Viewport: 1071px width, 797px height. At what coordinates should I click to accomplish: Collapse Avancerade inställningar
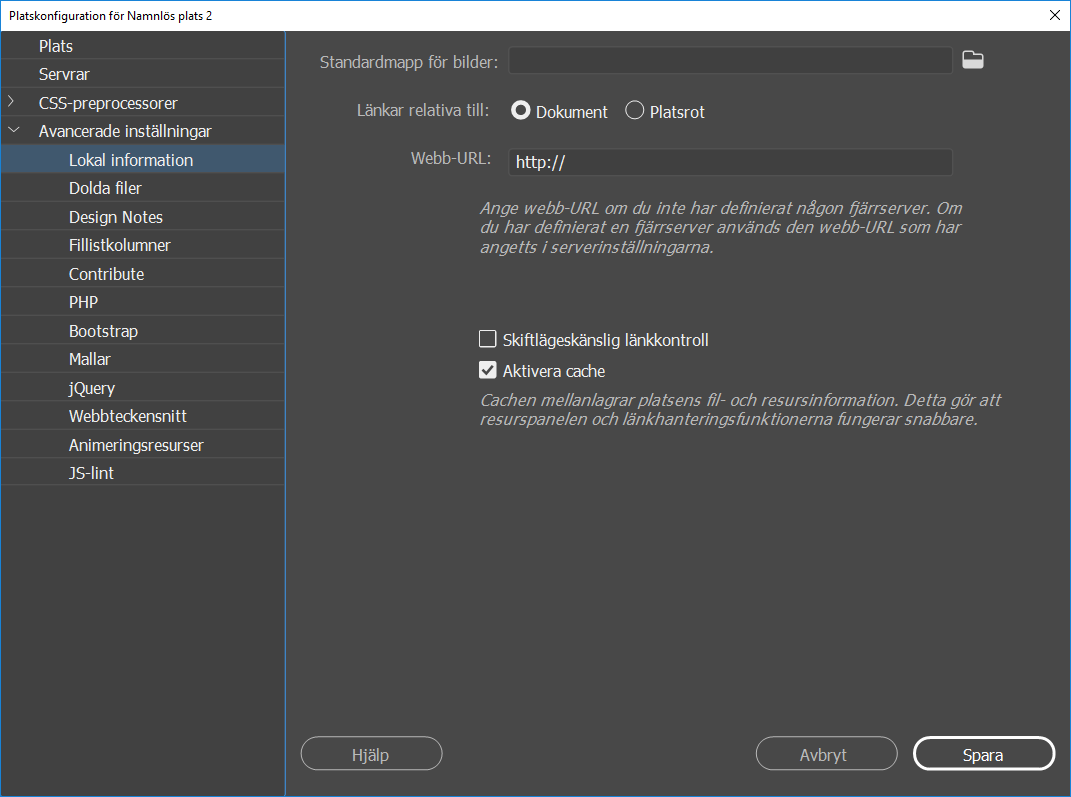coord(13,130)
